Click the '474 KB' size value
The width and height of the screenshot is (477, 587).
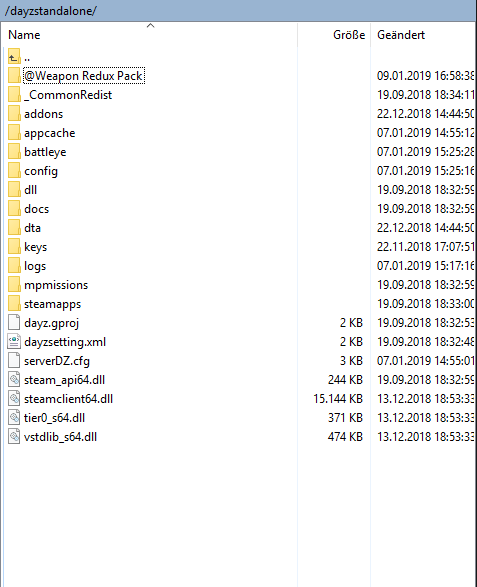(345, 437)
